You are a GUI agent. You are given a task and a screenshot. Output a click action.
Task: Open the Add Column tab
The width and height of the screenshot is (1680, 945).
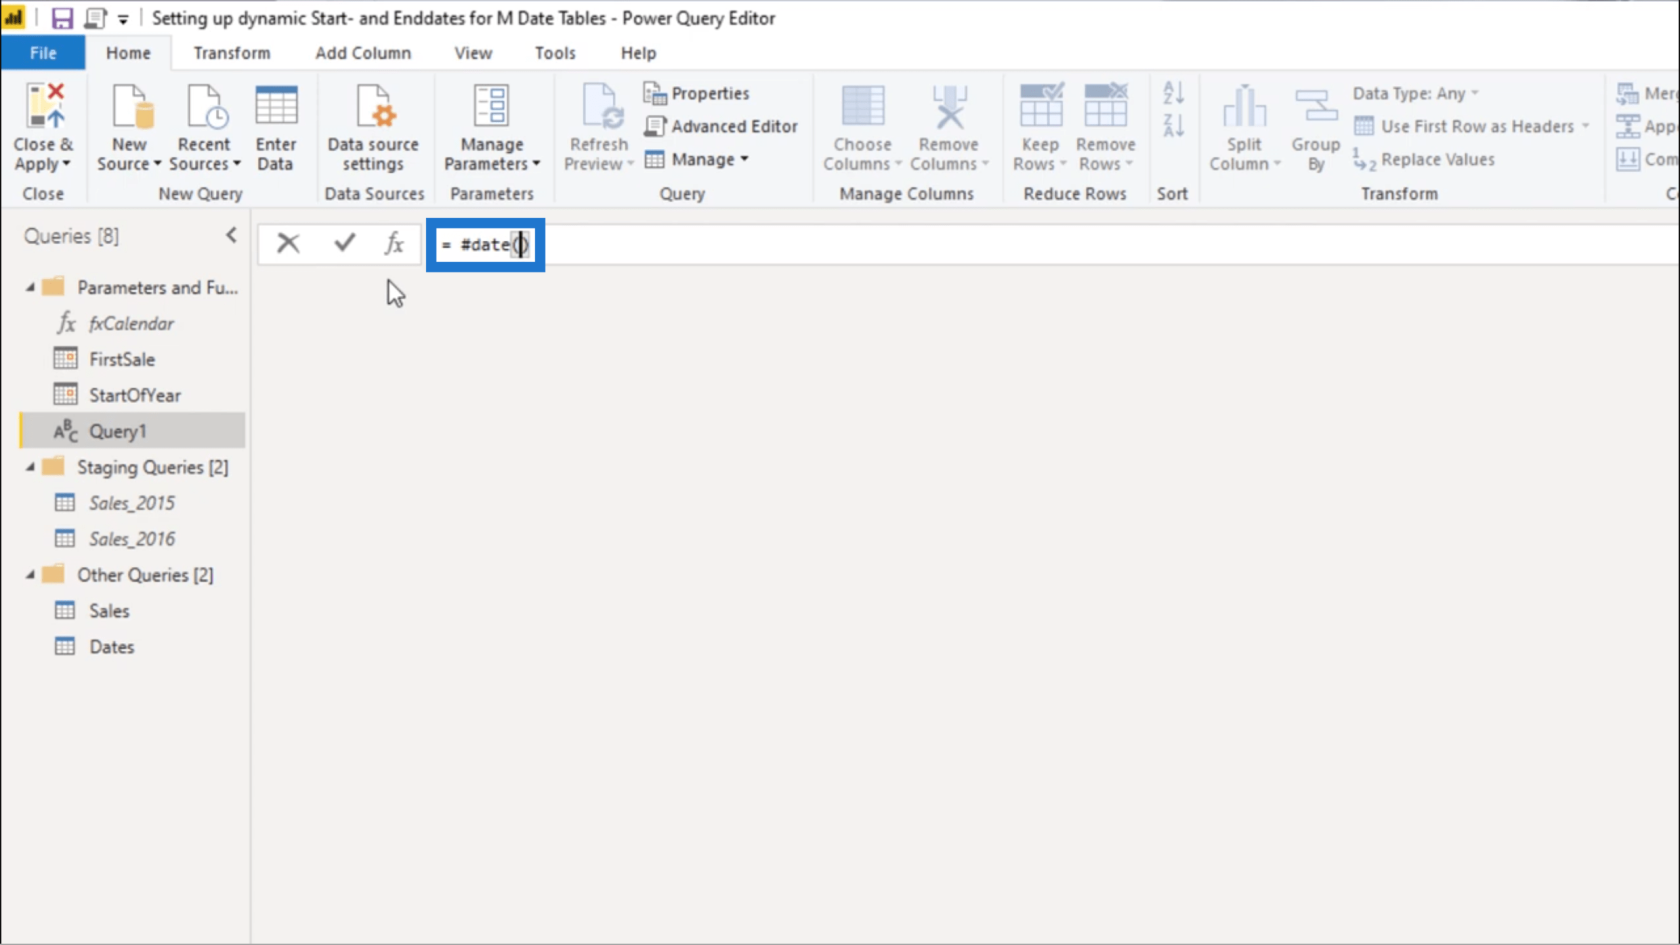pyautogui.click(x=363, y=53)
